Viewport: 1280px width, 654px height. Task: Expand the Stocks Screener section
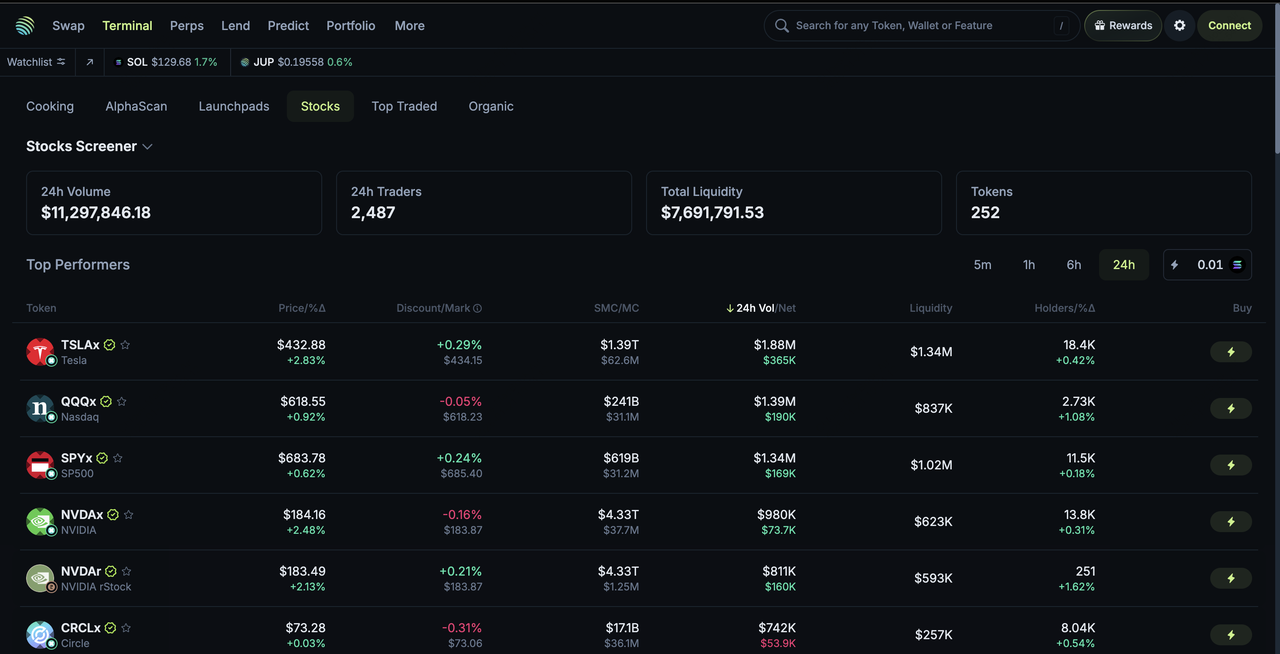coord(146,146)
